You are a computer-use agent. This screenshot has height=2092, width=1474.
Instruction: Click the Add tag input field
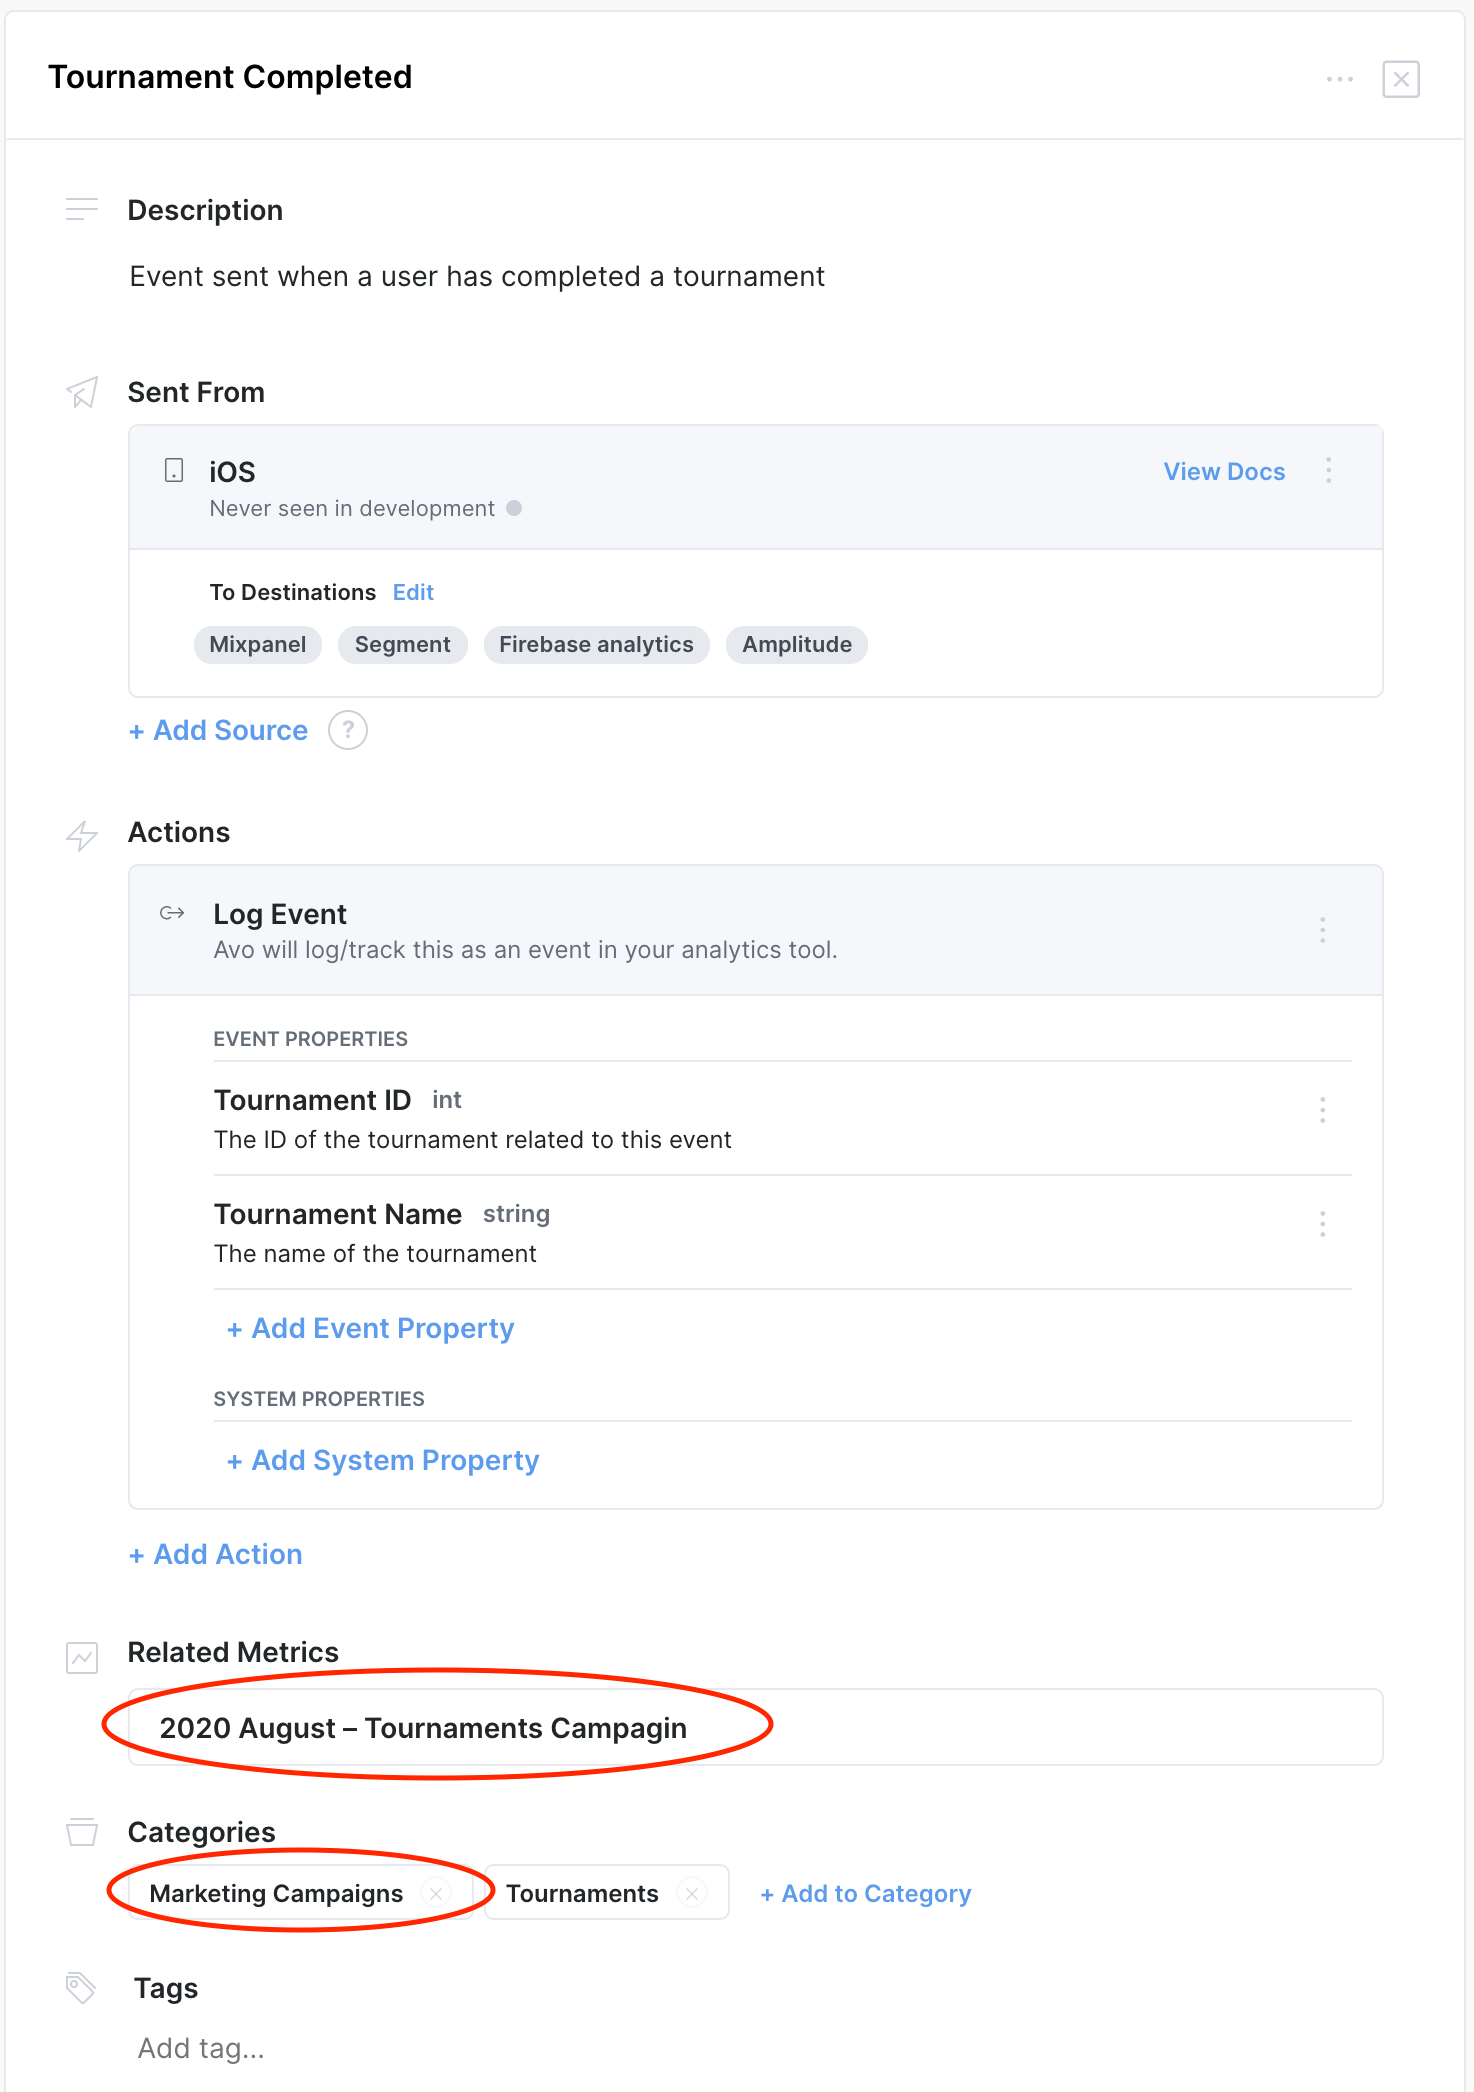point(202,2048)
